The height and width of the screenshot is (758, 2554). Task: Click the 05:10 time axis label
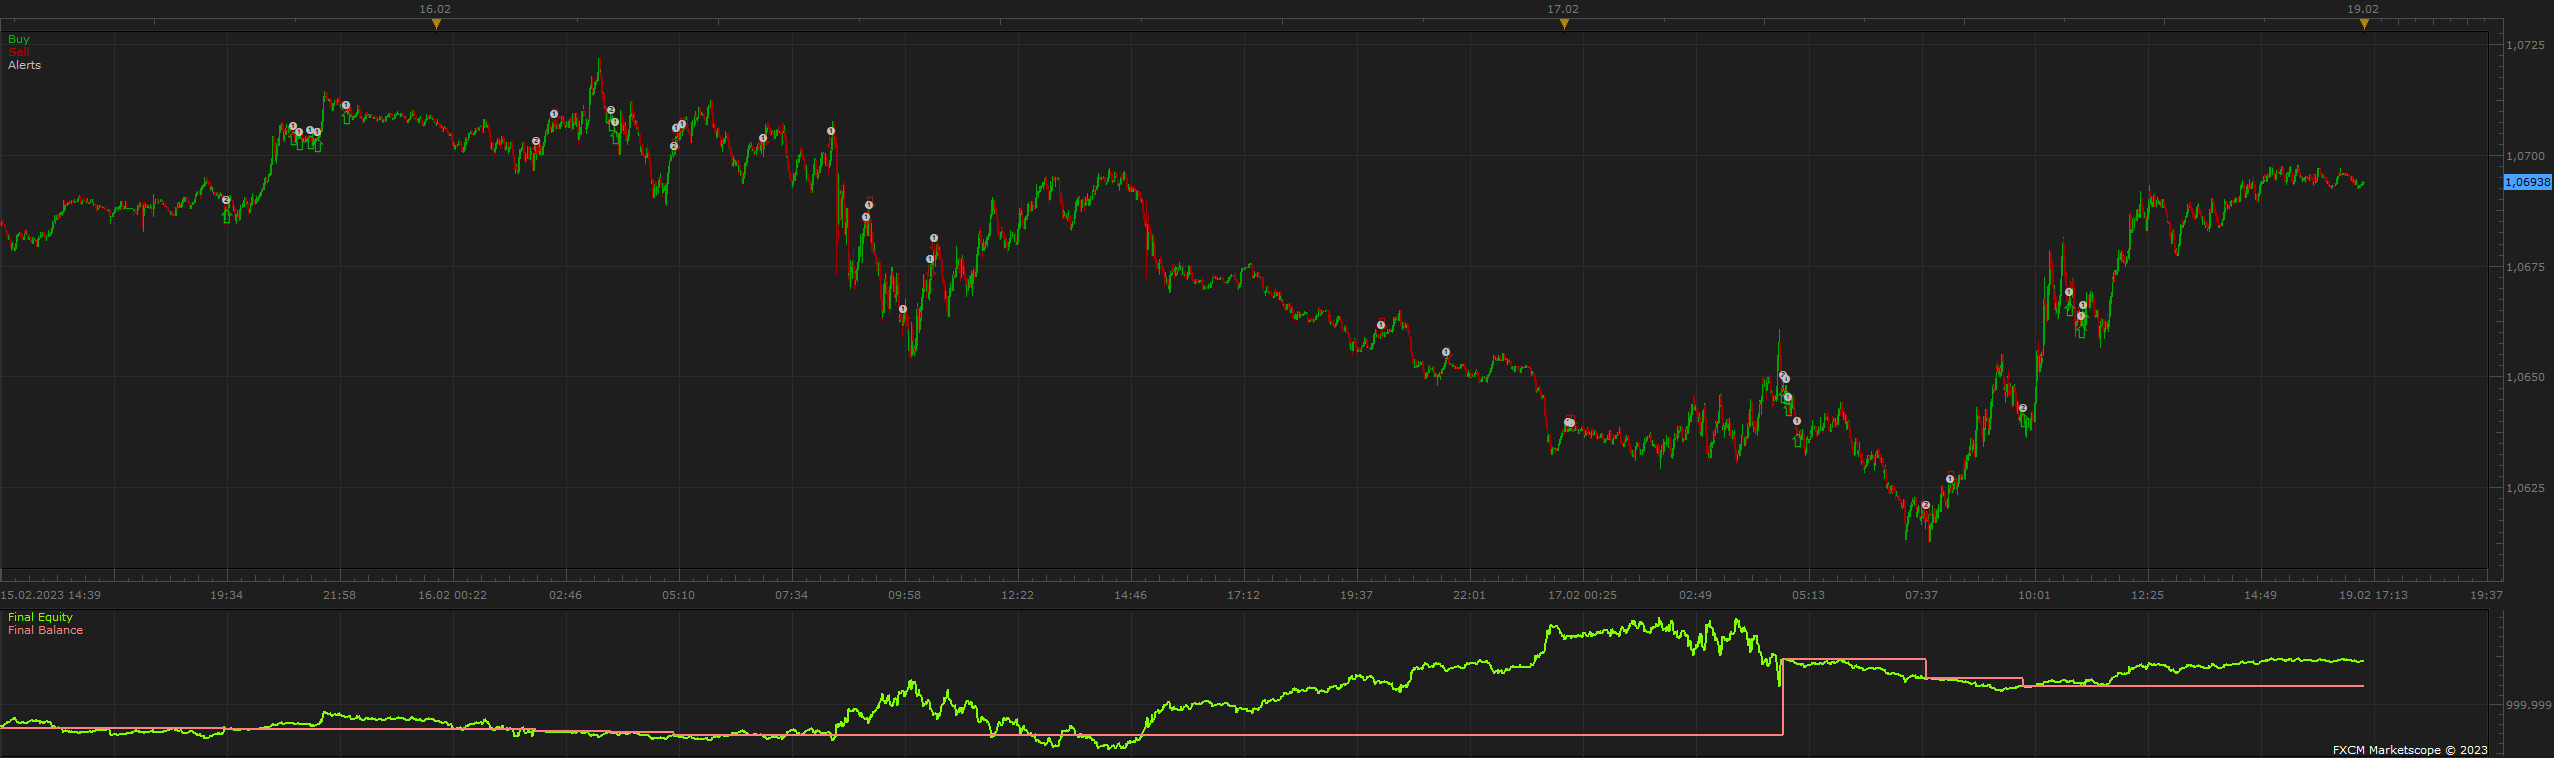tap(678, 595)
